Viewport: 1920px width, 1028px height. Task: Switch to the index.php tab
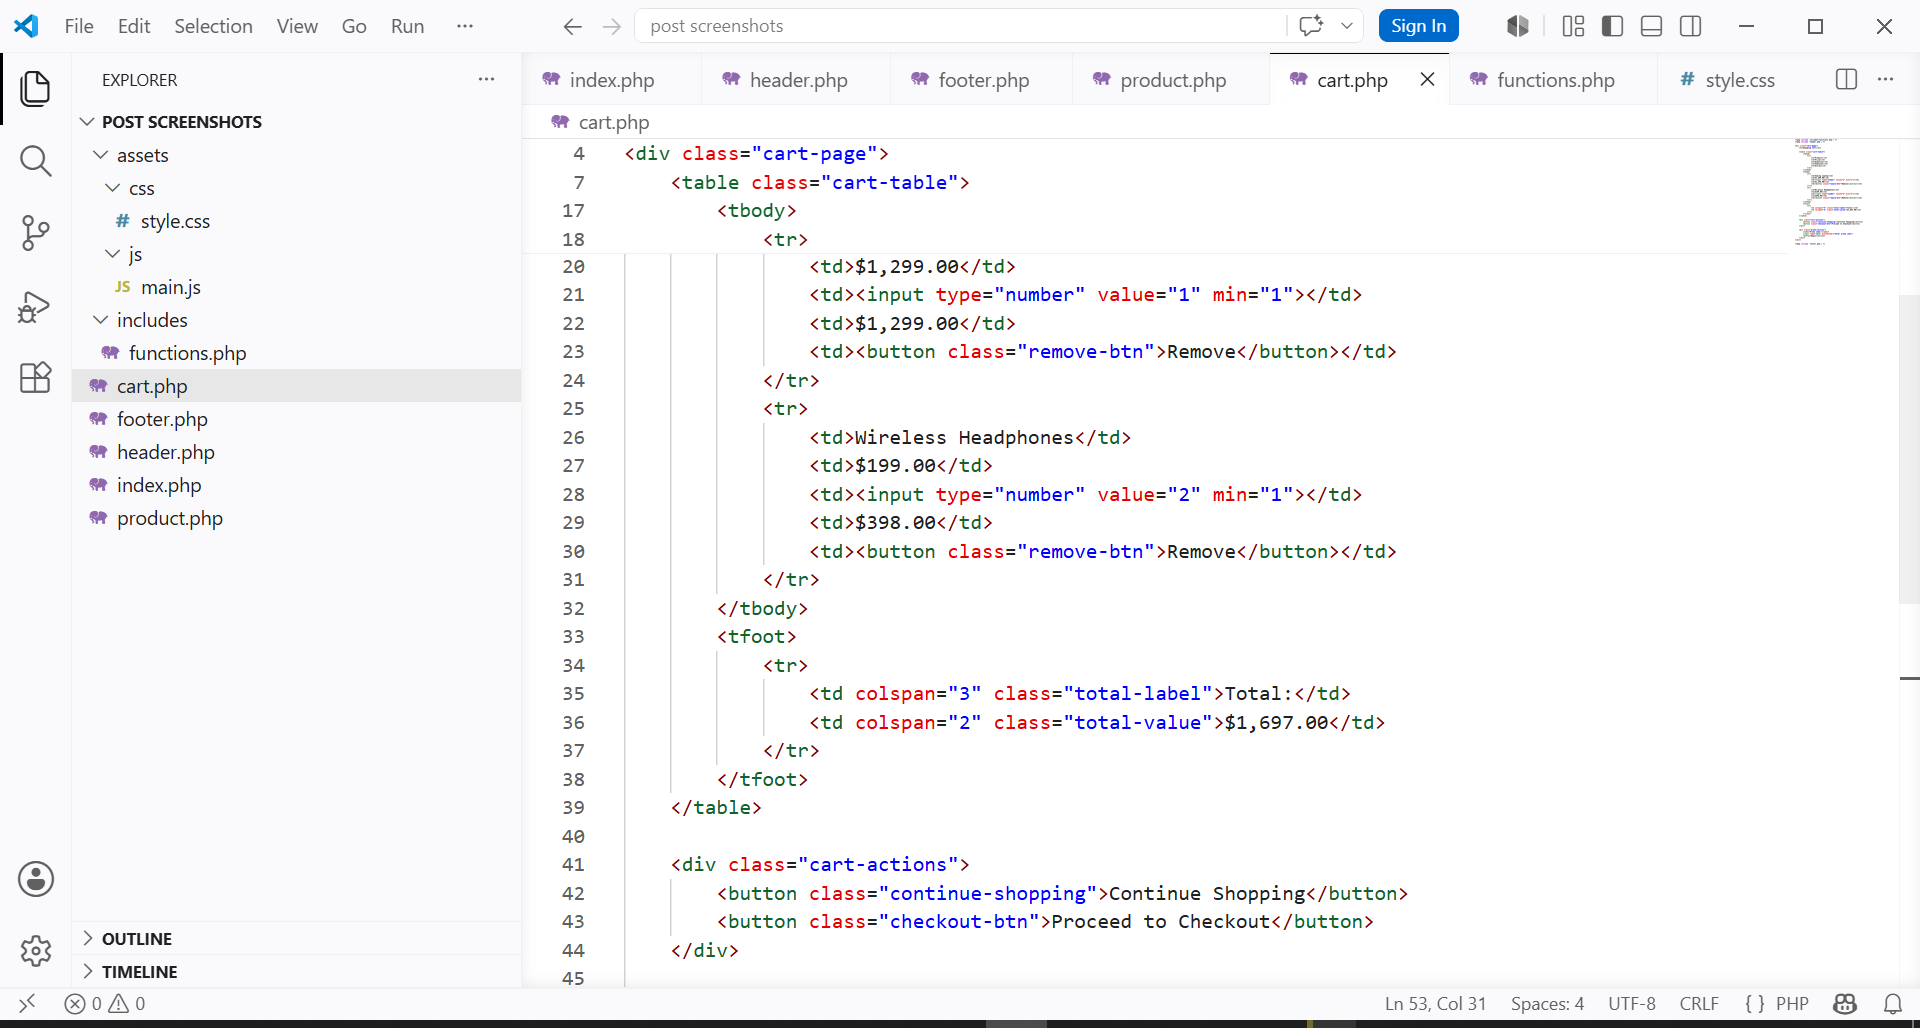pyautogui.click(x=611, y=80)
